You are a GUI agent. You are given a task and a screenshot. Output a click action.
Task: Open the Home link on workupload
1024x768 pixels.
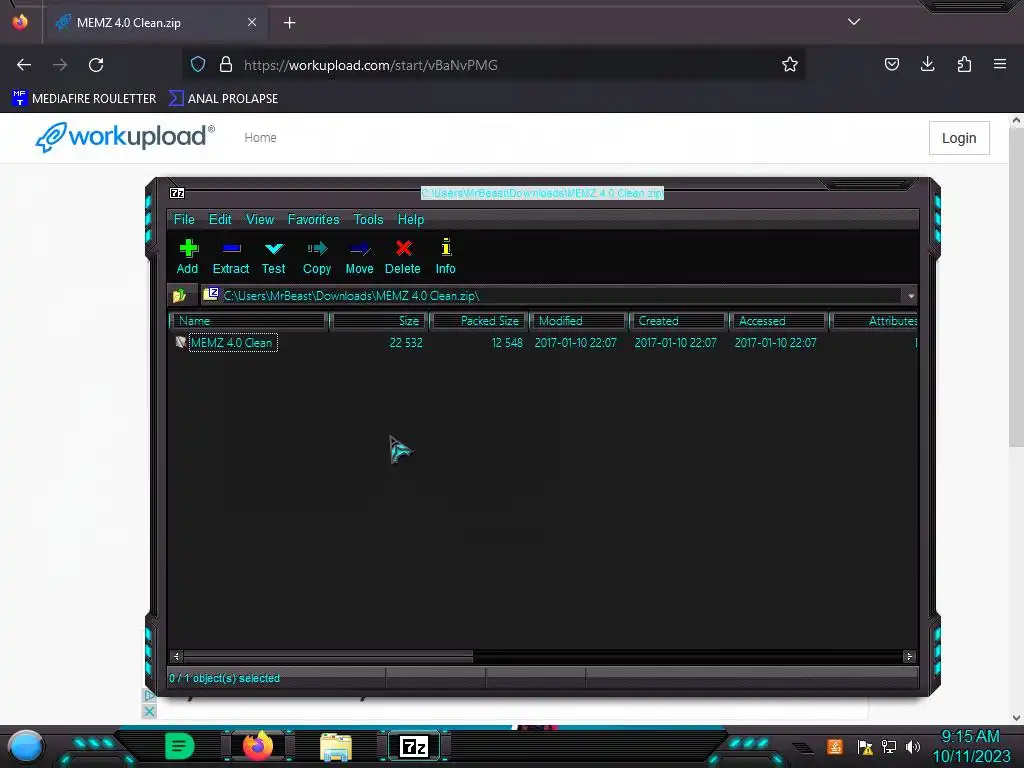tap(260, 138)
